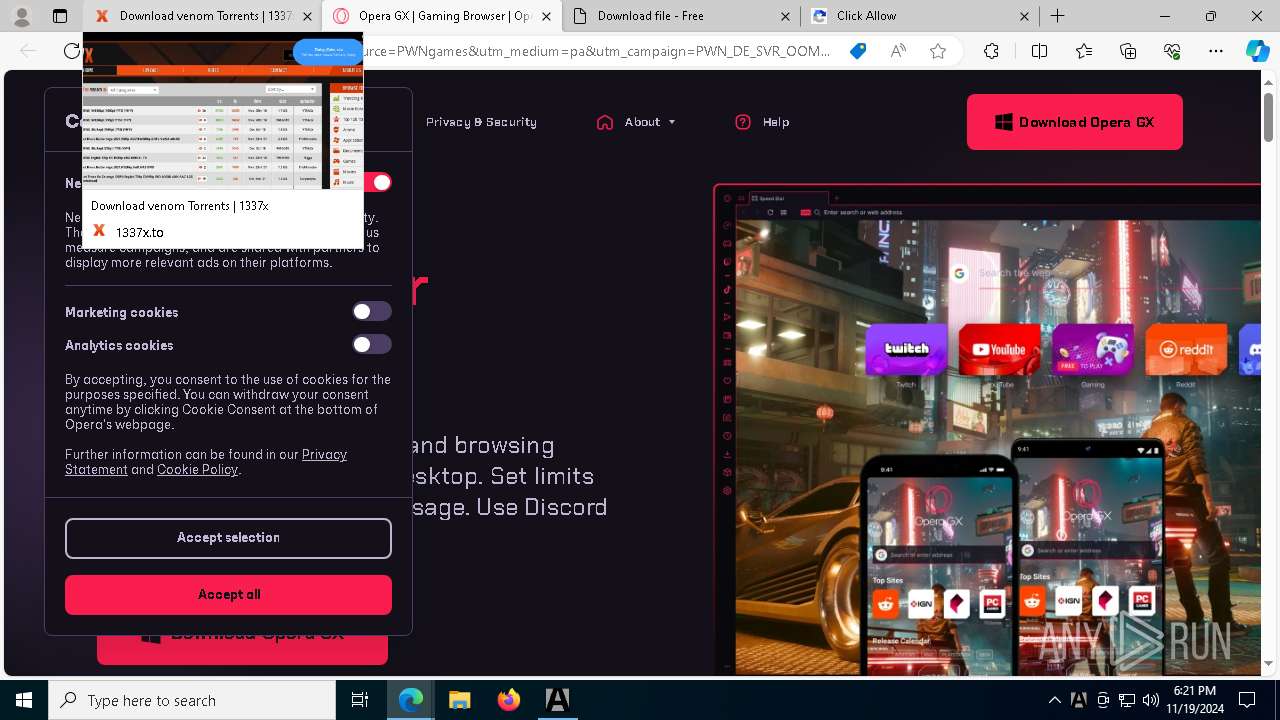Screen dimensions: 1280x720
Task: Open the Favorites list icon
Action: (1084, 51)
